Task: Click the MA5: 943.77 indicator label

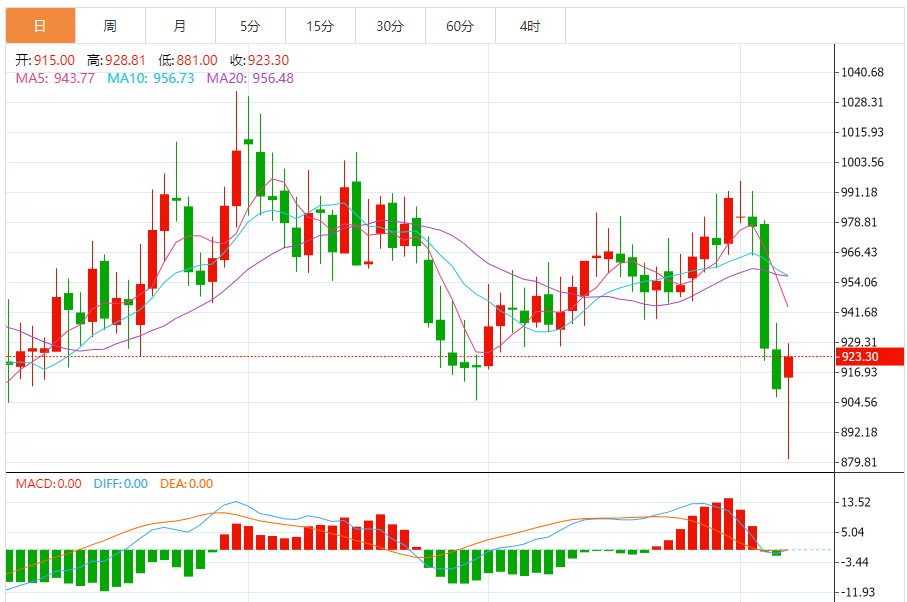Action: point(55,78)
